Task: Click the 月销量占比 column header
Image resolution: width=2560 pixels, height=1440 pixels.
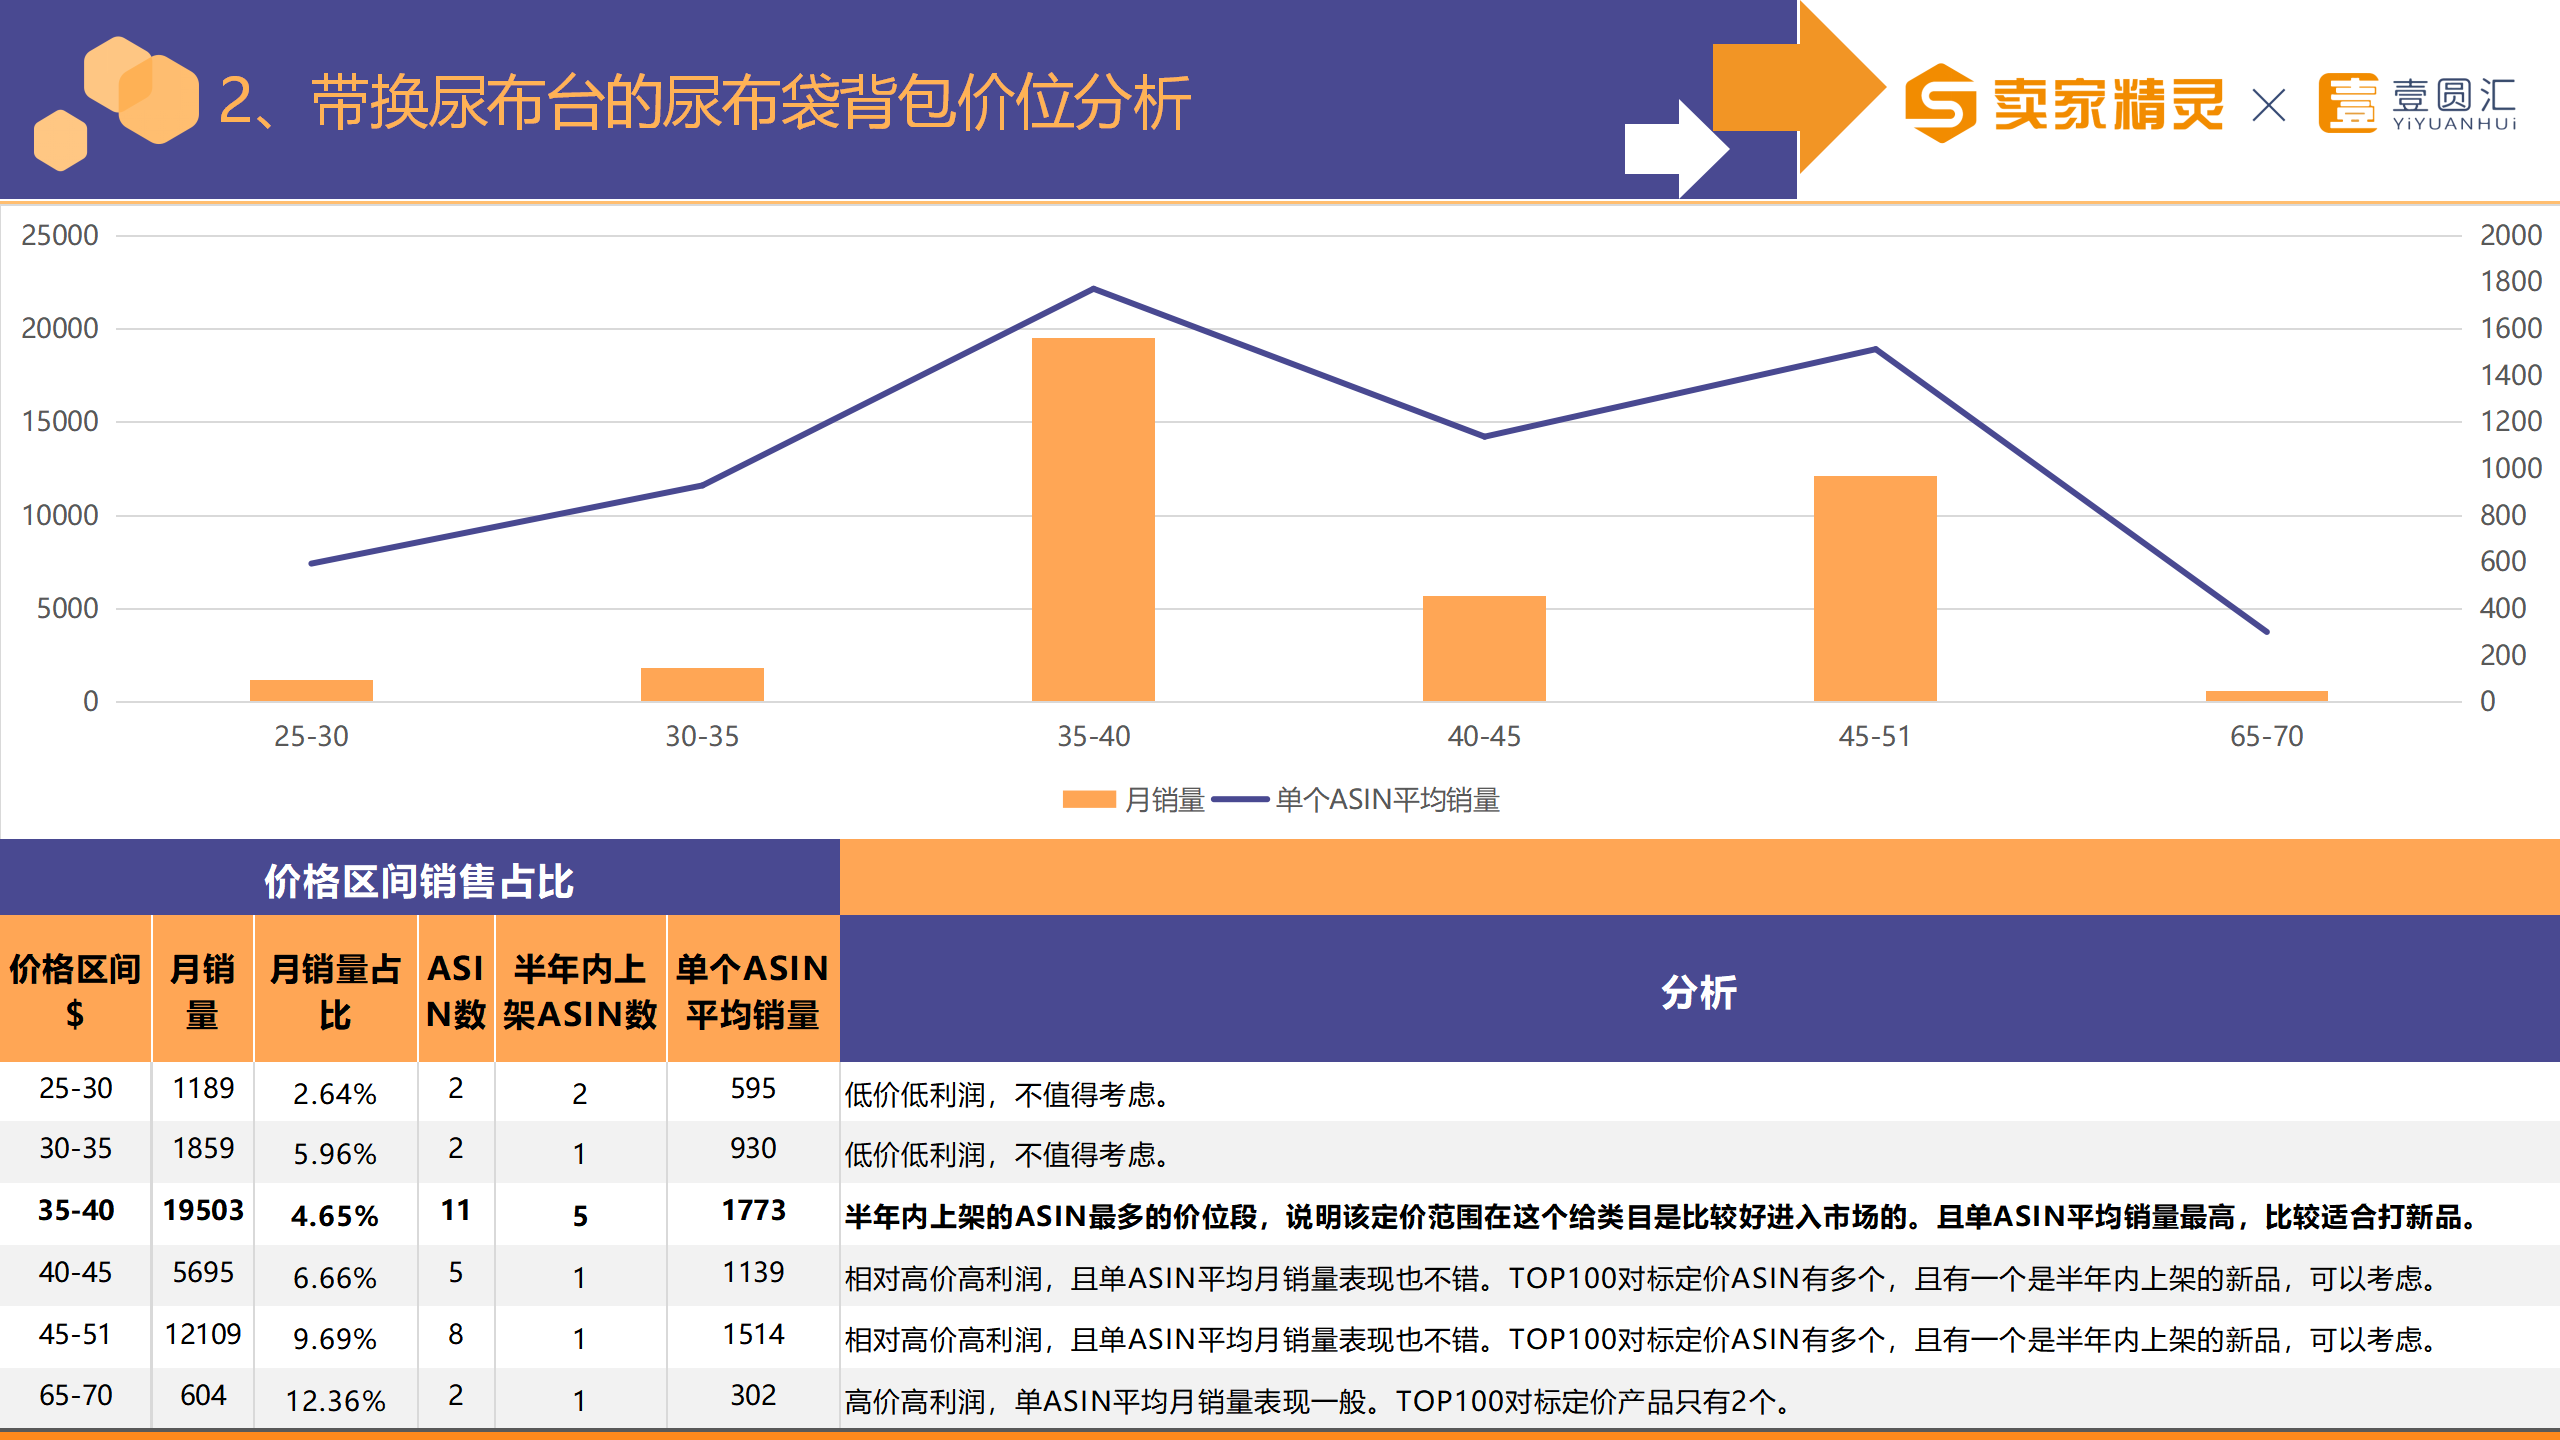Action: click(x=335, y=990)
